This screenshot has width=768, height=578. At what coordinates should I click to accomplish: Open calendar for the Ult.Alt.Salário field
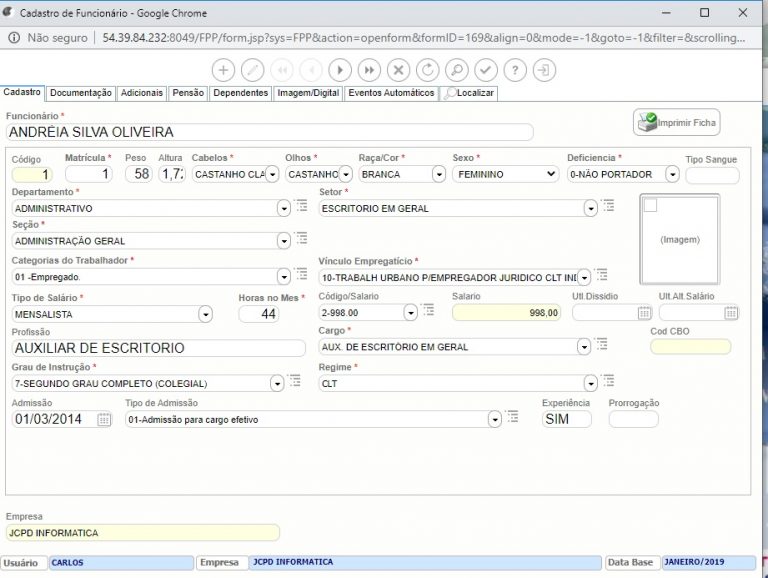point(731,313)
